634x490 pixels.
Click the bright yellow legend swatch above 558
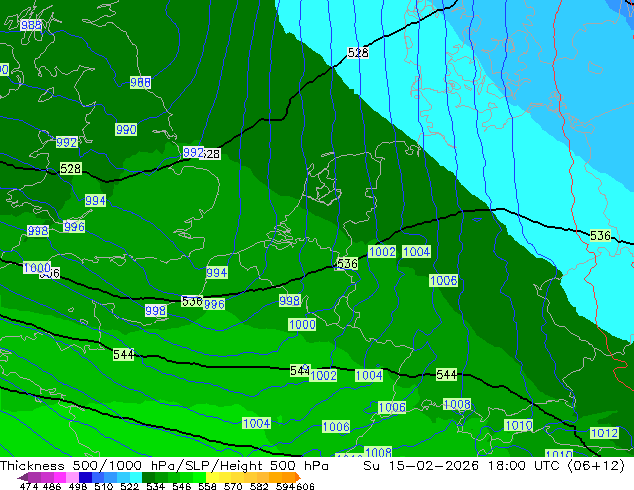click(212, 477)
